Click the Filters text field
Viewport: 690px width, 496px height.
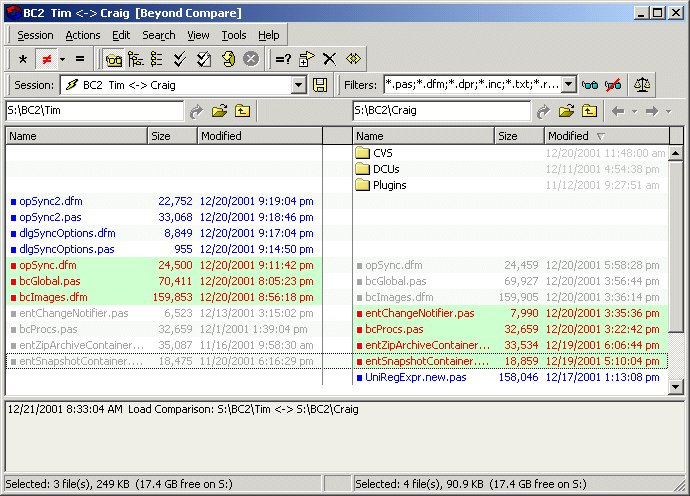(x=473, y=84)
